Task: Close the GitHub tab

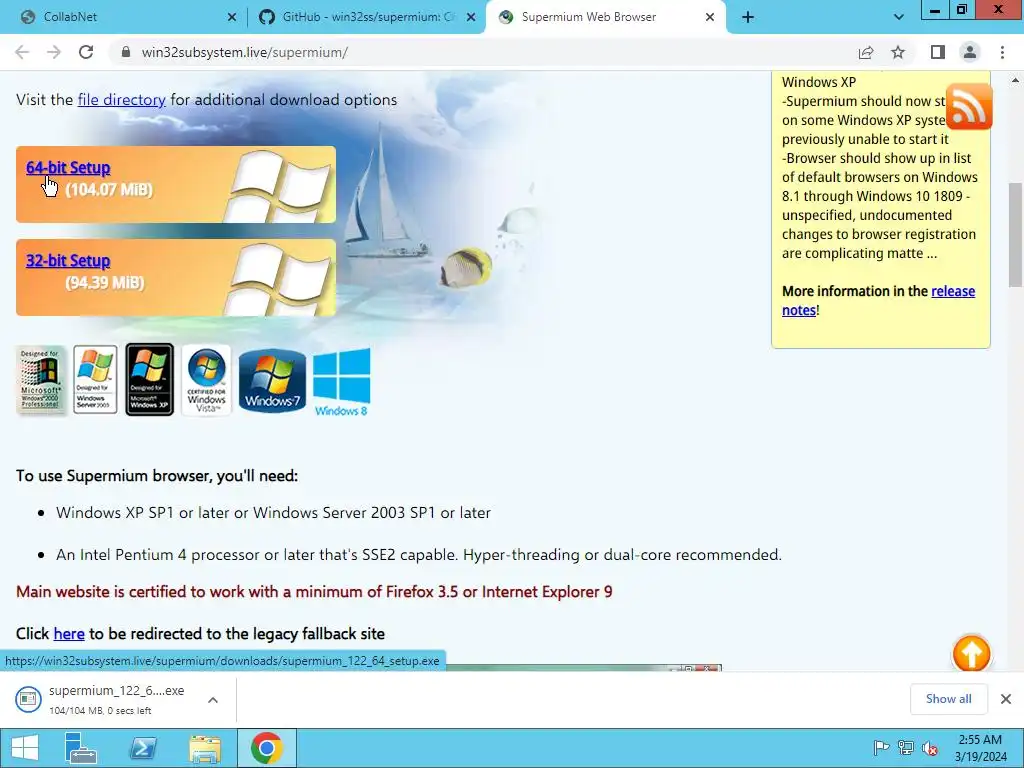Action: coord(471,18)
